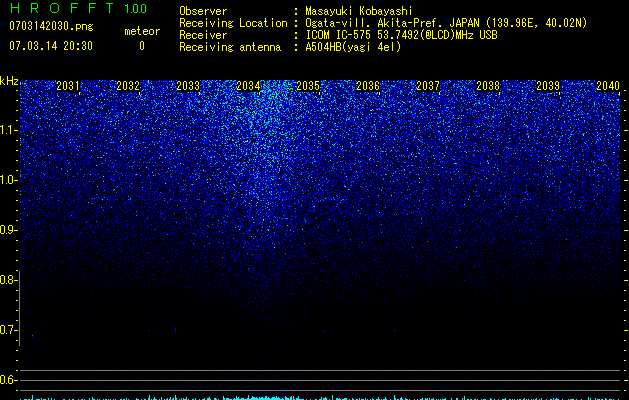The height and width of the screenshot is (400, 629).
Task: Click receiver value ICOM IC-575 53.7492 MHz USB
Action: [x=401, y=35]
